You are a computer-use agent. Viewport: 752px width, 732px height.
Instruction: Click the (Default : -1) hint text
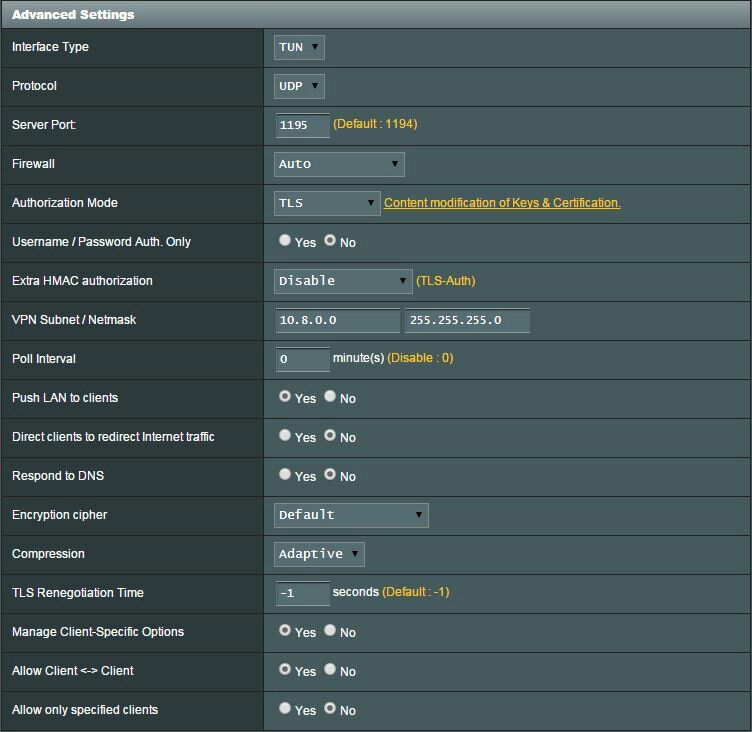click(416, 592)
